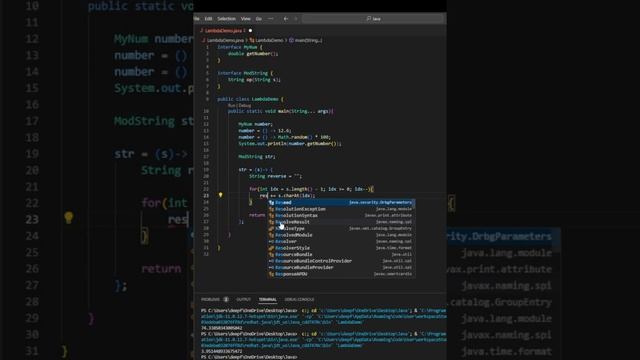
Task: Switch to the Output panel tab
Action: [243, 300]
